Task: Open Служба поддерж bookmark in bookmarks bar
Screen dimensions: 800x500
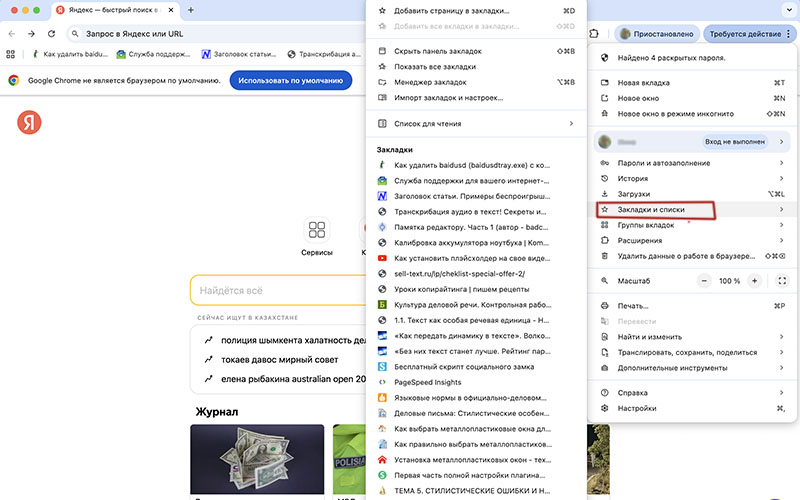Action: (x=153, y=54)
